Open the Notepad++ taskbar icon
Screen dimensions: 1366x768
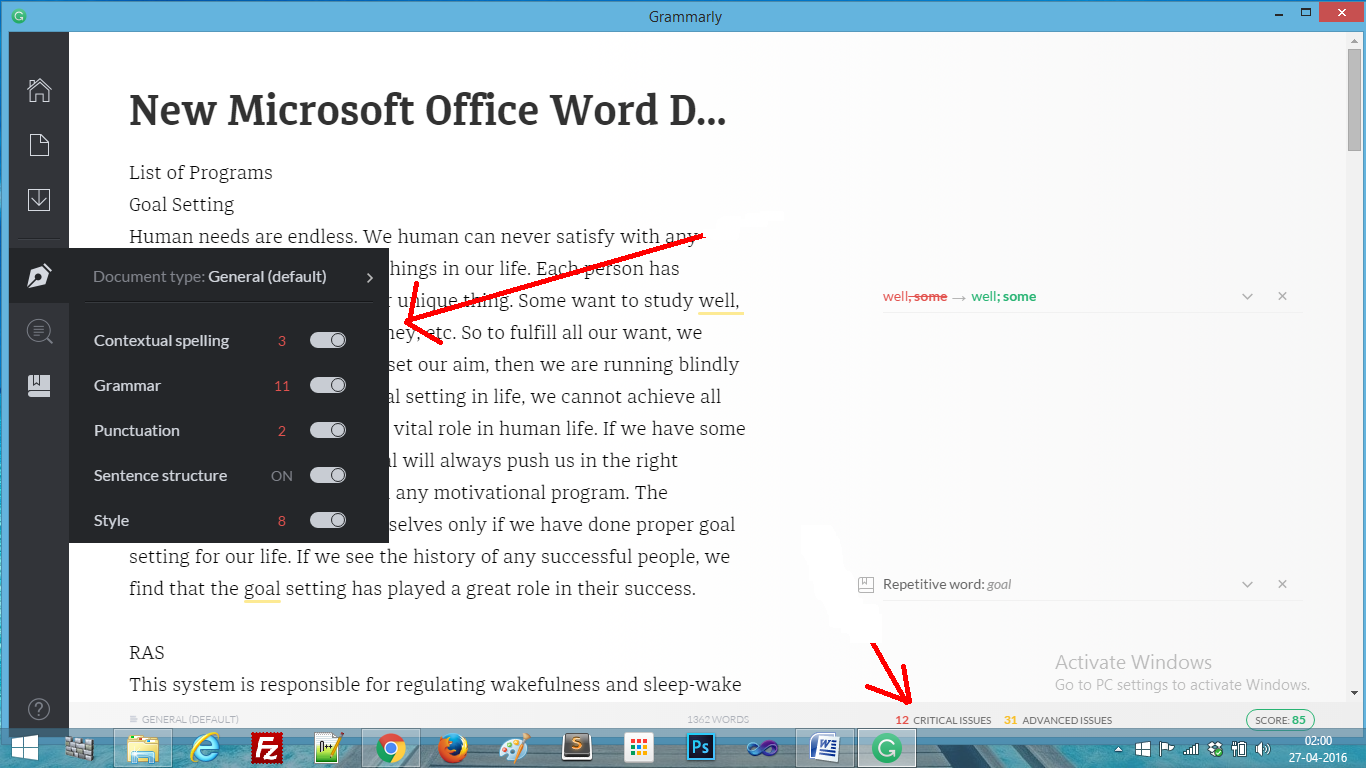329,748
